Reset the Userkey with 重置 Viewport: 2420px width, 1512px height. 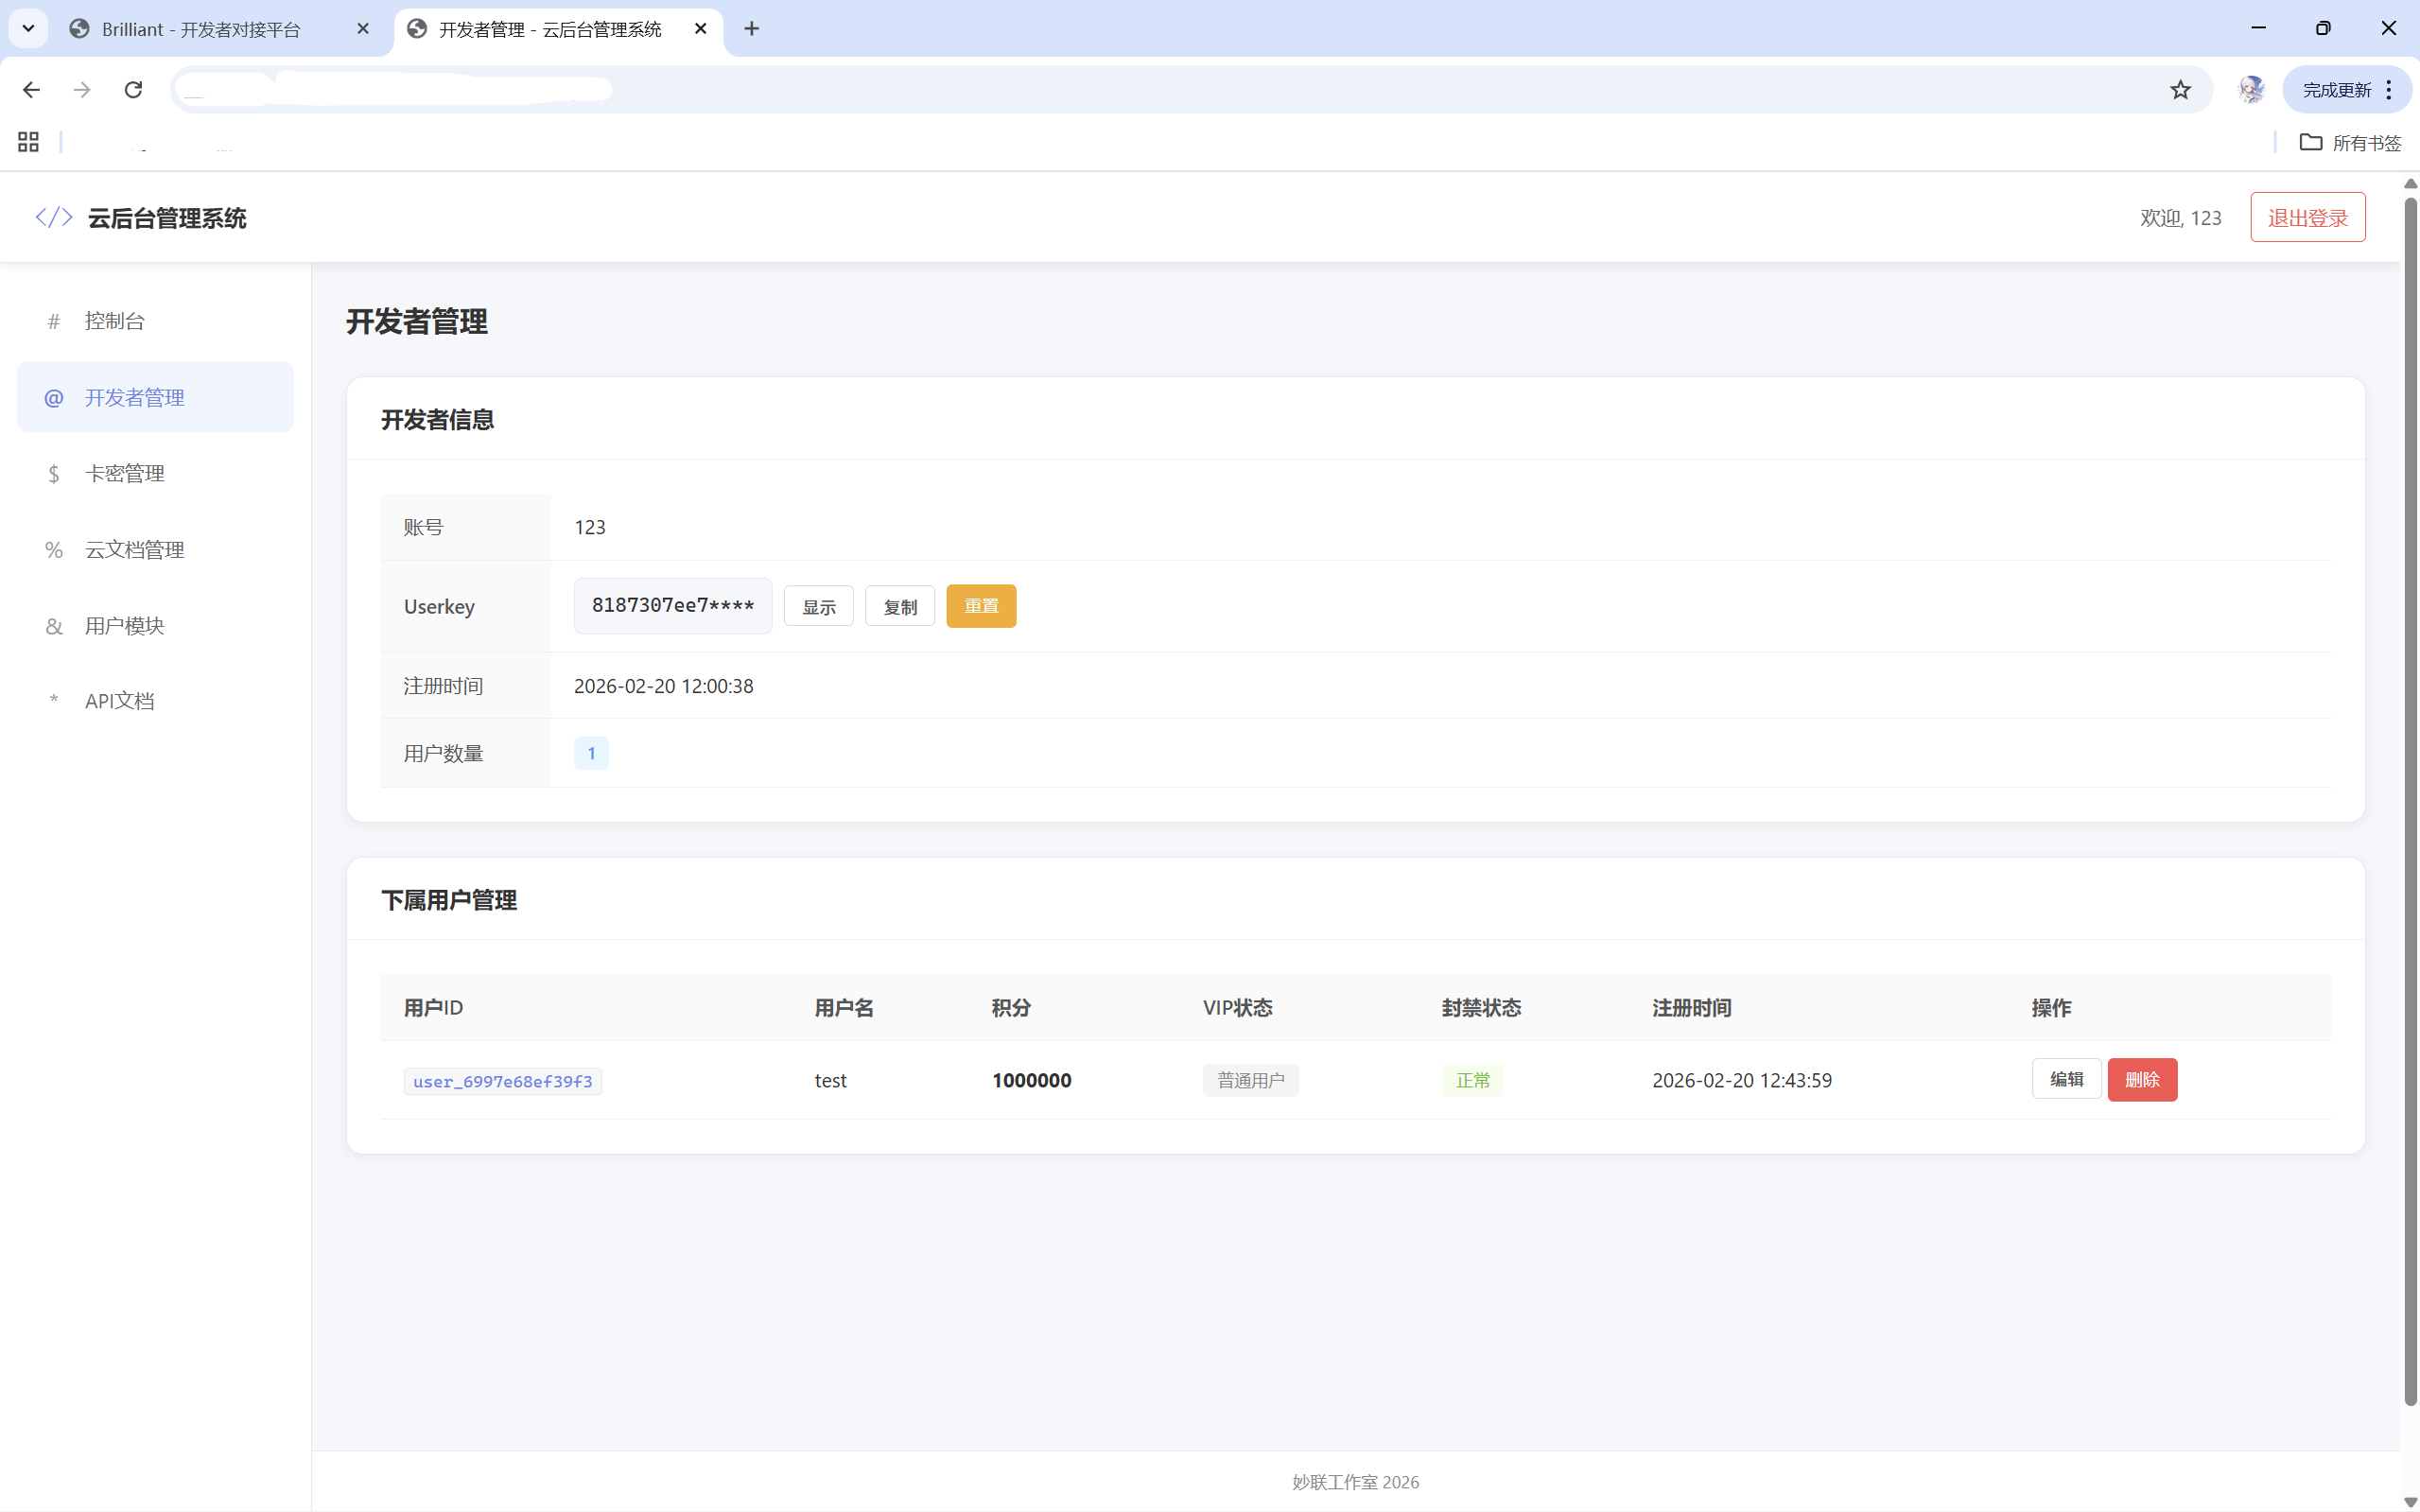[980, 605]
